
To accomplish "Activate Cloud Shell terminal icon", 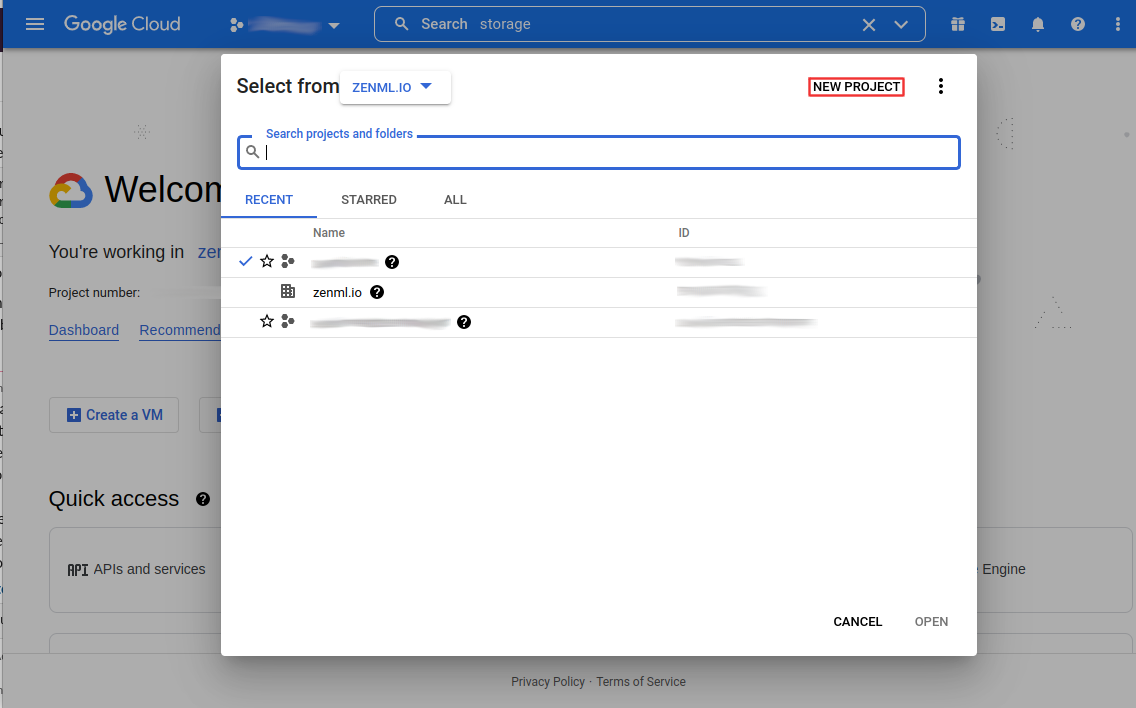I will (998, 24).
